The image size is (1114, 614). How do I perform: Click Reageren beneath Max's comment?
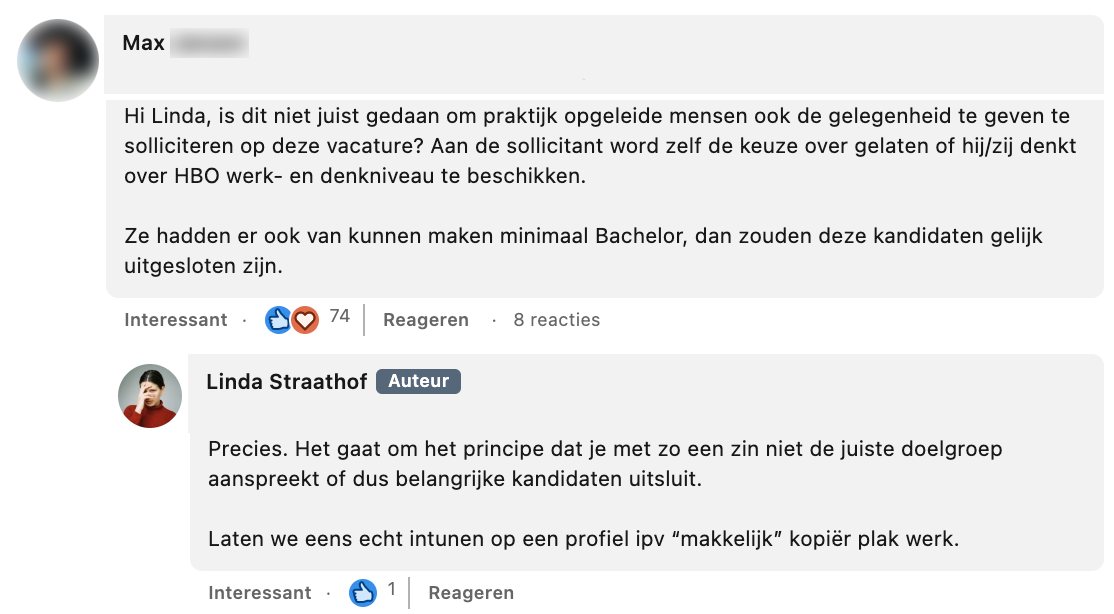click(426, 320)
